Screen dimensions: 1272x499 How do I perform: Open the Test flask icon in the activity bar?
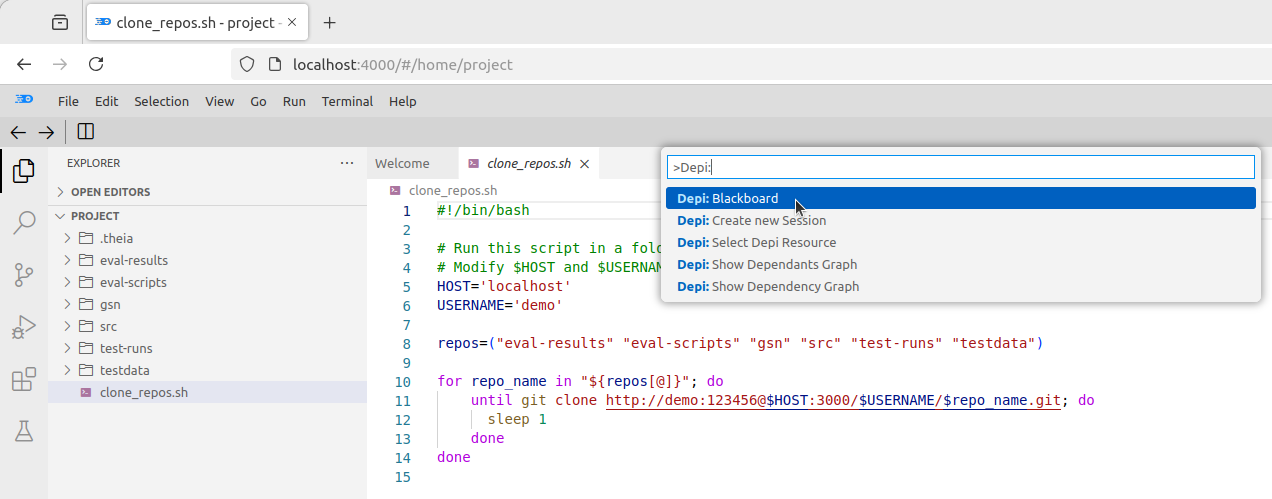click(x=23, y=431)
